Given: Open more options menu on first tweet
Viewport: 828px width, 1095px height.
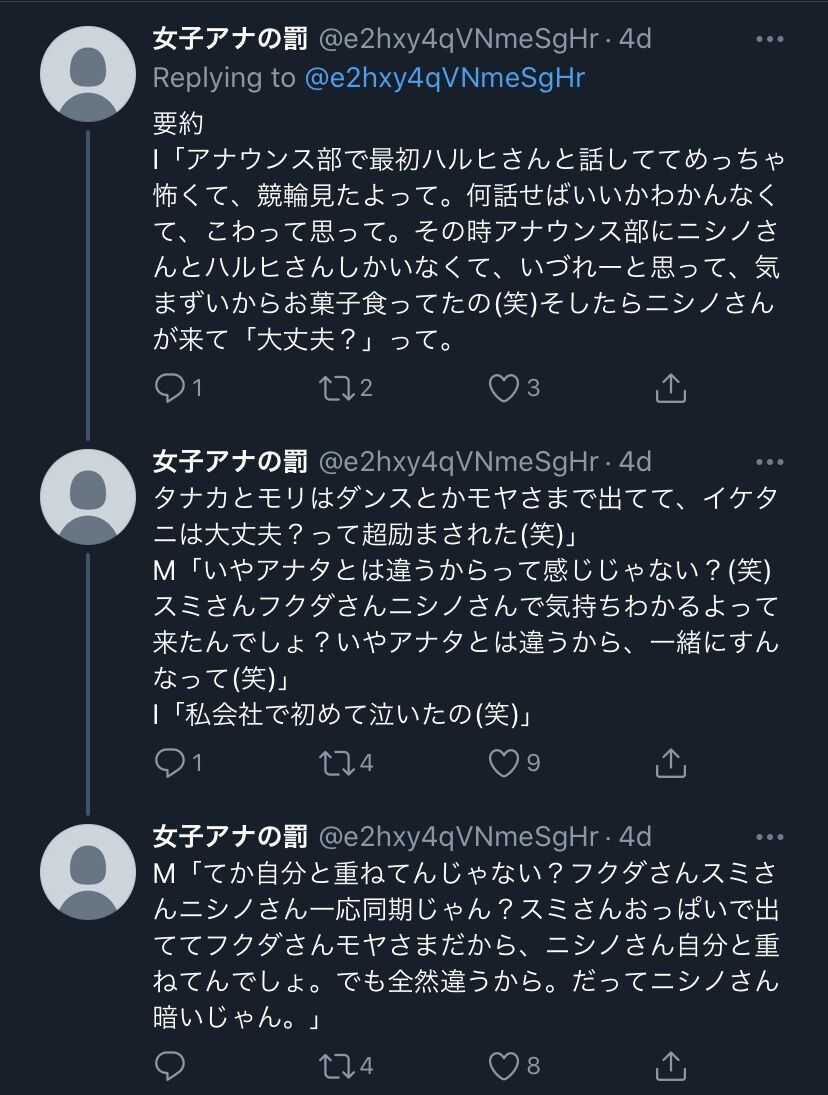Looking at the screenshot, I should pyautogui.click(x=770, y=39).
